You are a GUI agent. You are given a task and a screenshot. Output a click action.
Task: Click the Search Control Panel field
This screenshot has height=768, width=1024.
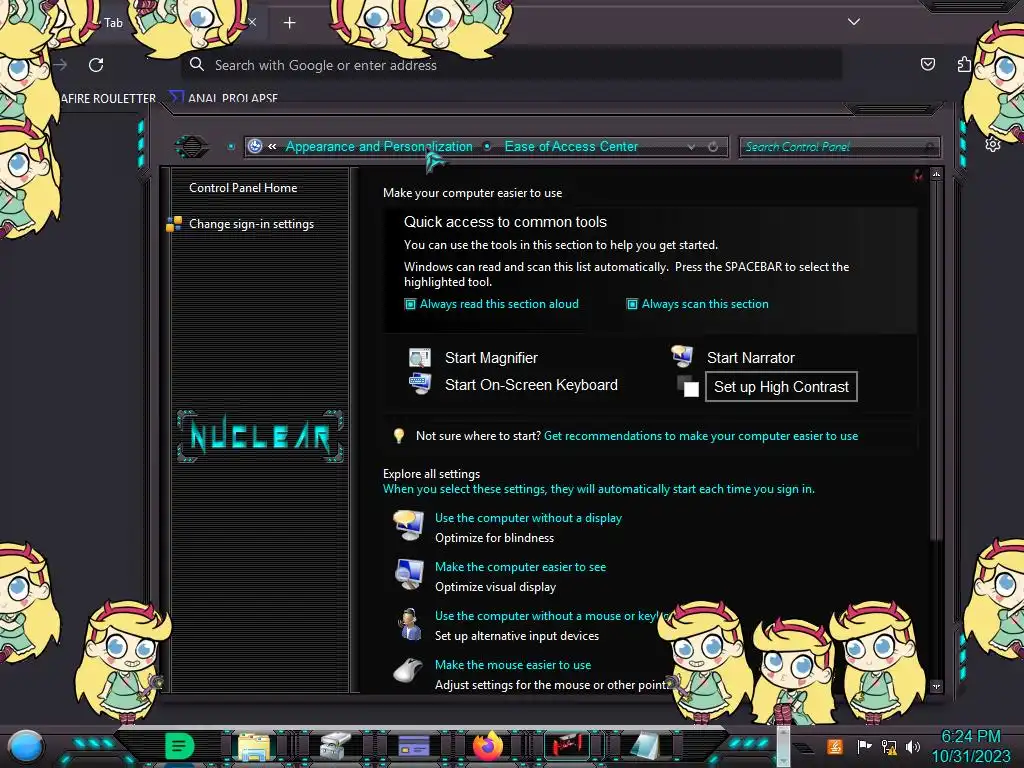pyautogui.click(x=839, y=147)
